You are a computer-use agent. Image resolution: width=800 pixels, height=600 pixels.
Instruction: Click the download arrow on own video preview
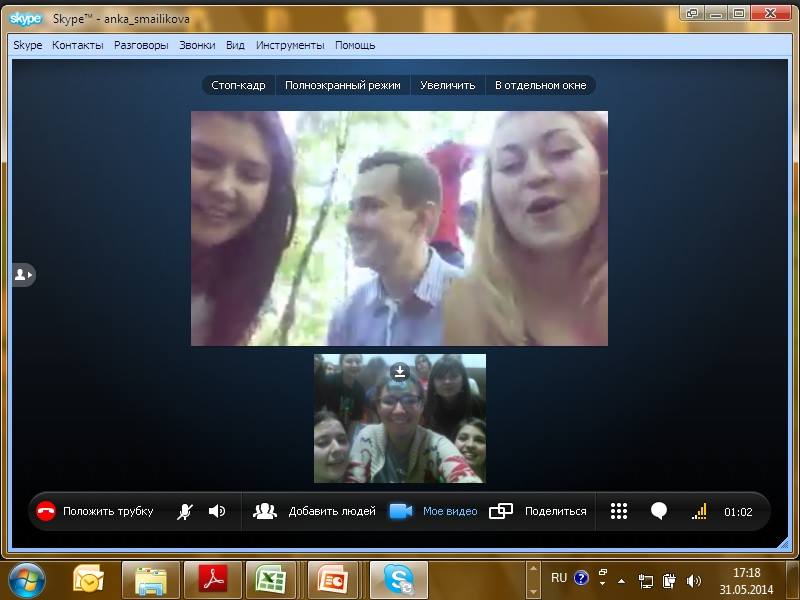click(x=400, y=371)
